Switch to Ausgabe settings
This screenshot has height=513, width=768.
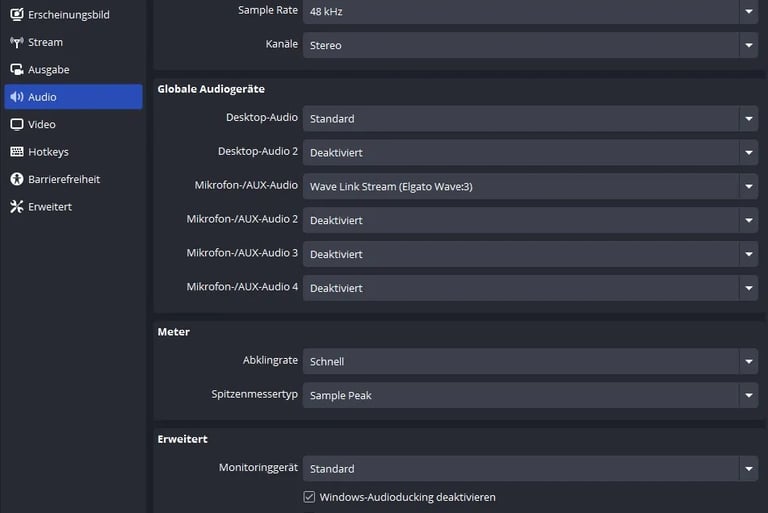pyautogui.click(x=73, y=70)
